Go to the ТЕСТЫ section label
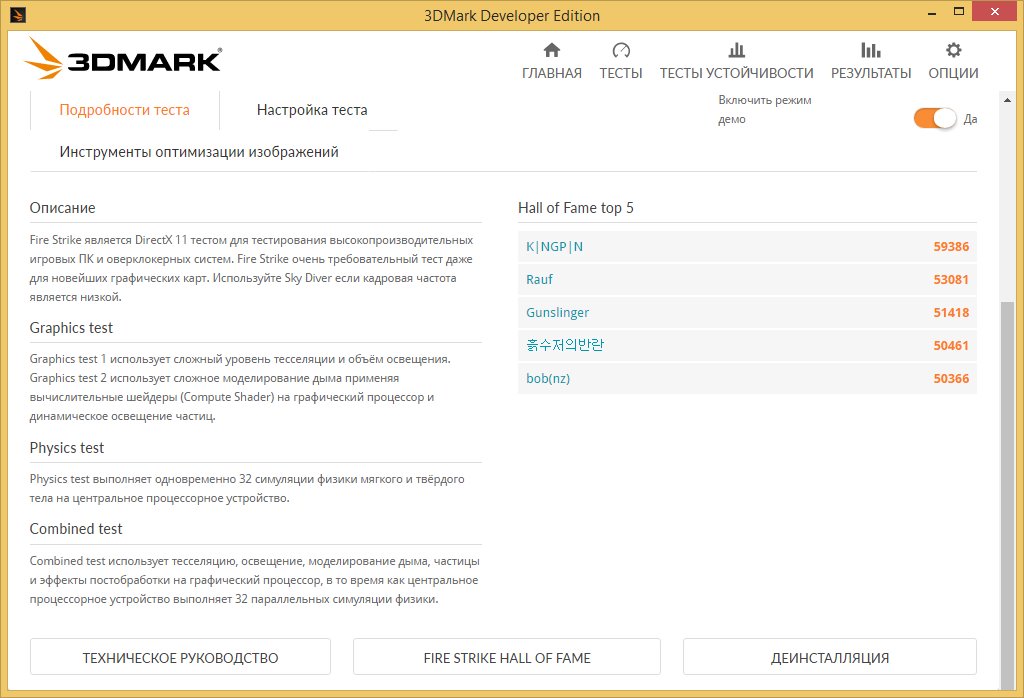The width and height of the screenshot is (1024, 698). (621, 73)
